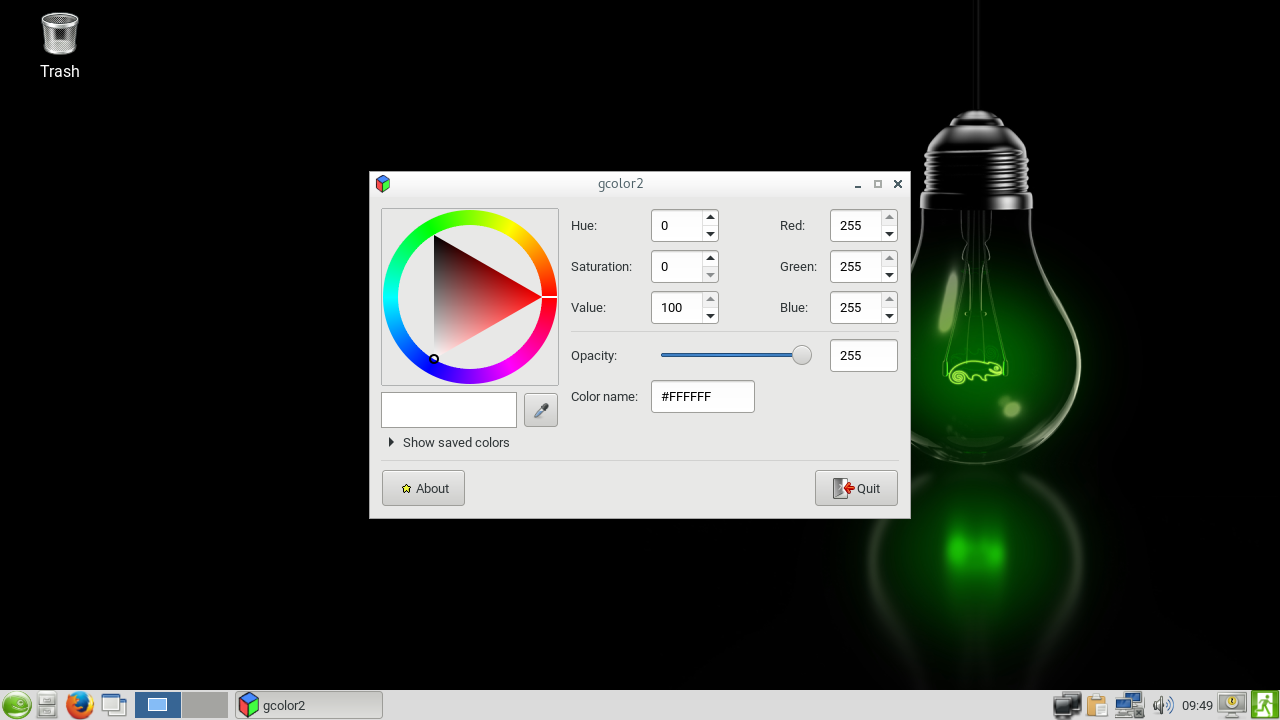Open the start menu launcher icon
Viewport: 1280px width, 720px height.
16,705
